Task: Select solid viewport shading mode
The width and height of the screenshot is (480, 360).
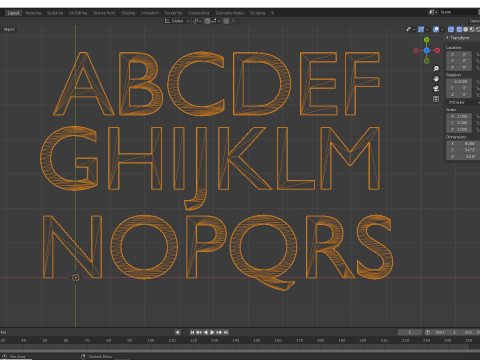Action: (x=466, y=29)
